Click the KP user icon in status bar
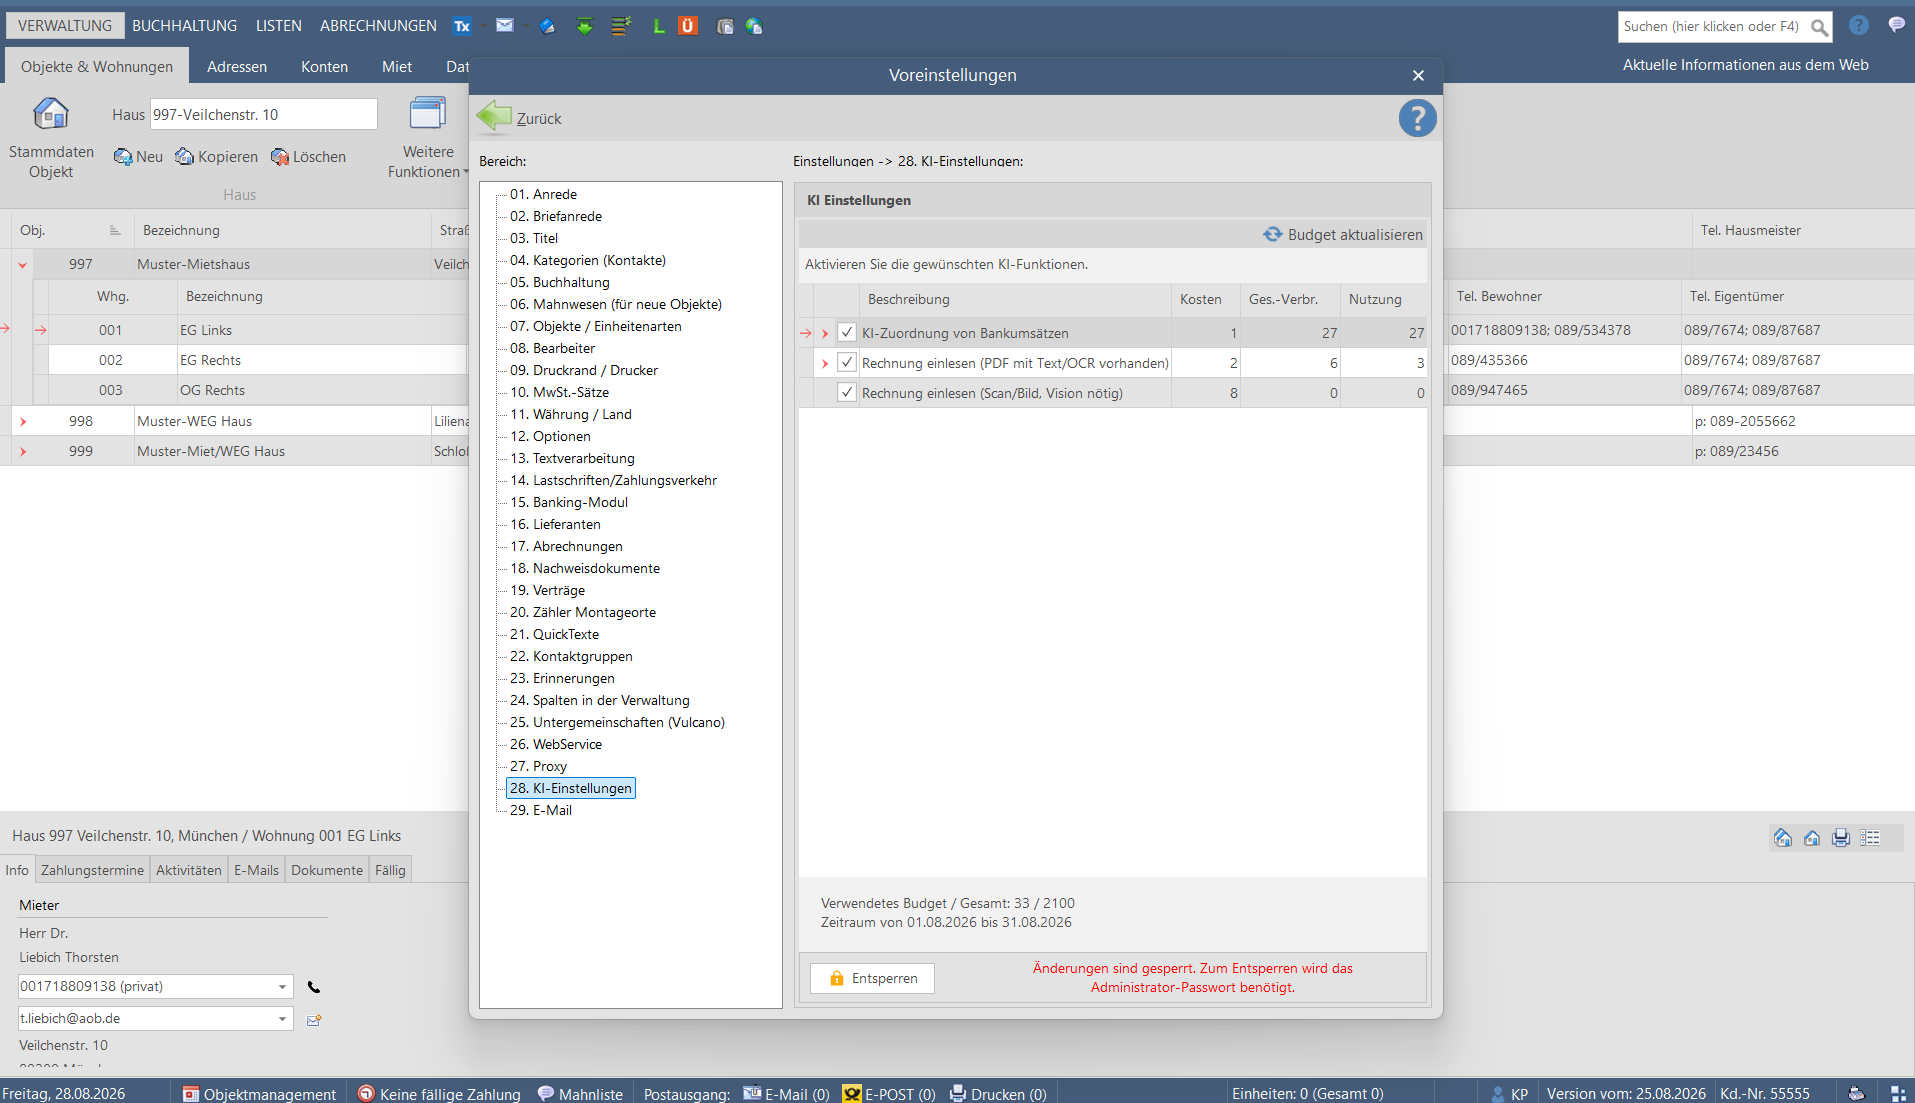This screenshot has width=1915, height=1103. 1498,1094
